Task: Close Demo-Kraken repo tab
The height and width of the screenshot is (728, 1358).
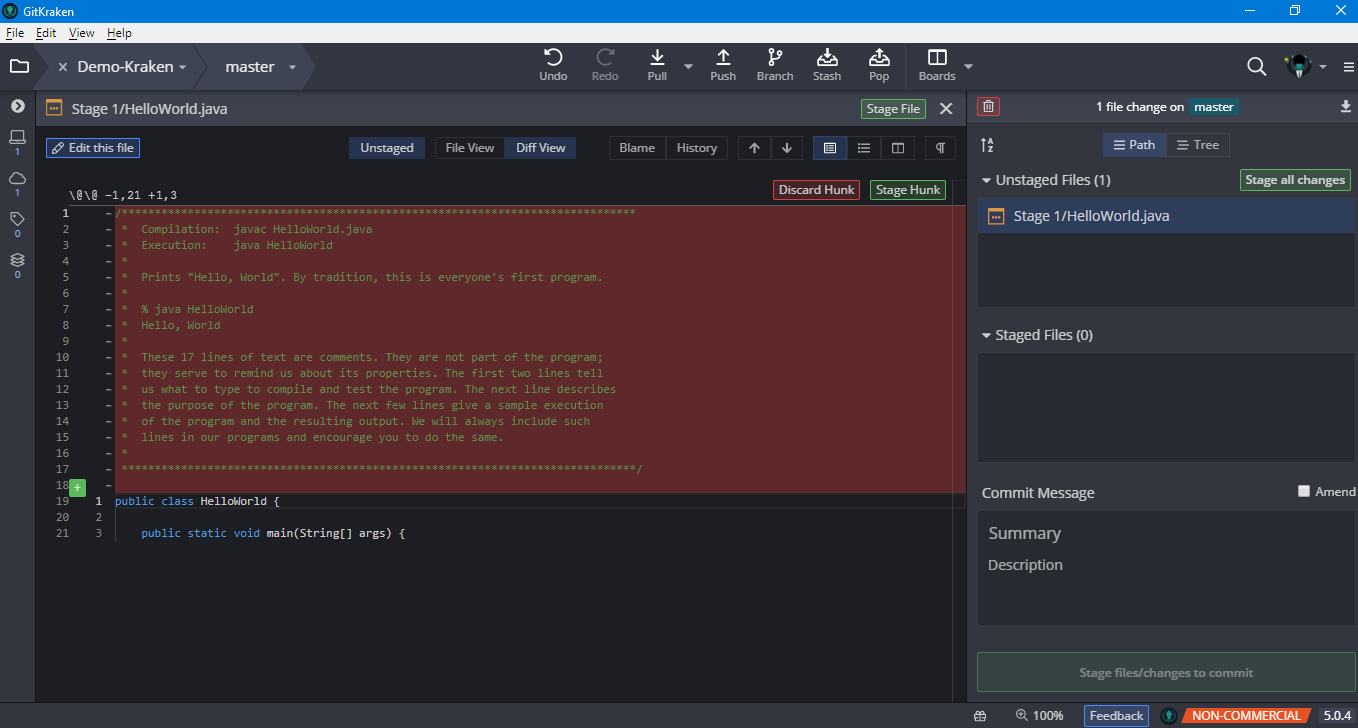Action: point(63,67)
